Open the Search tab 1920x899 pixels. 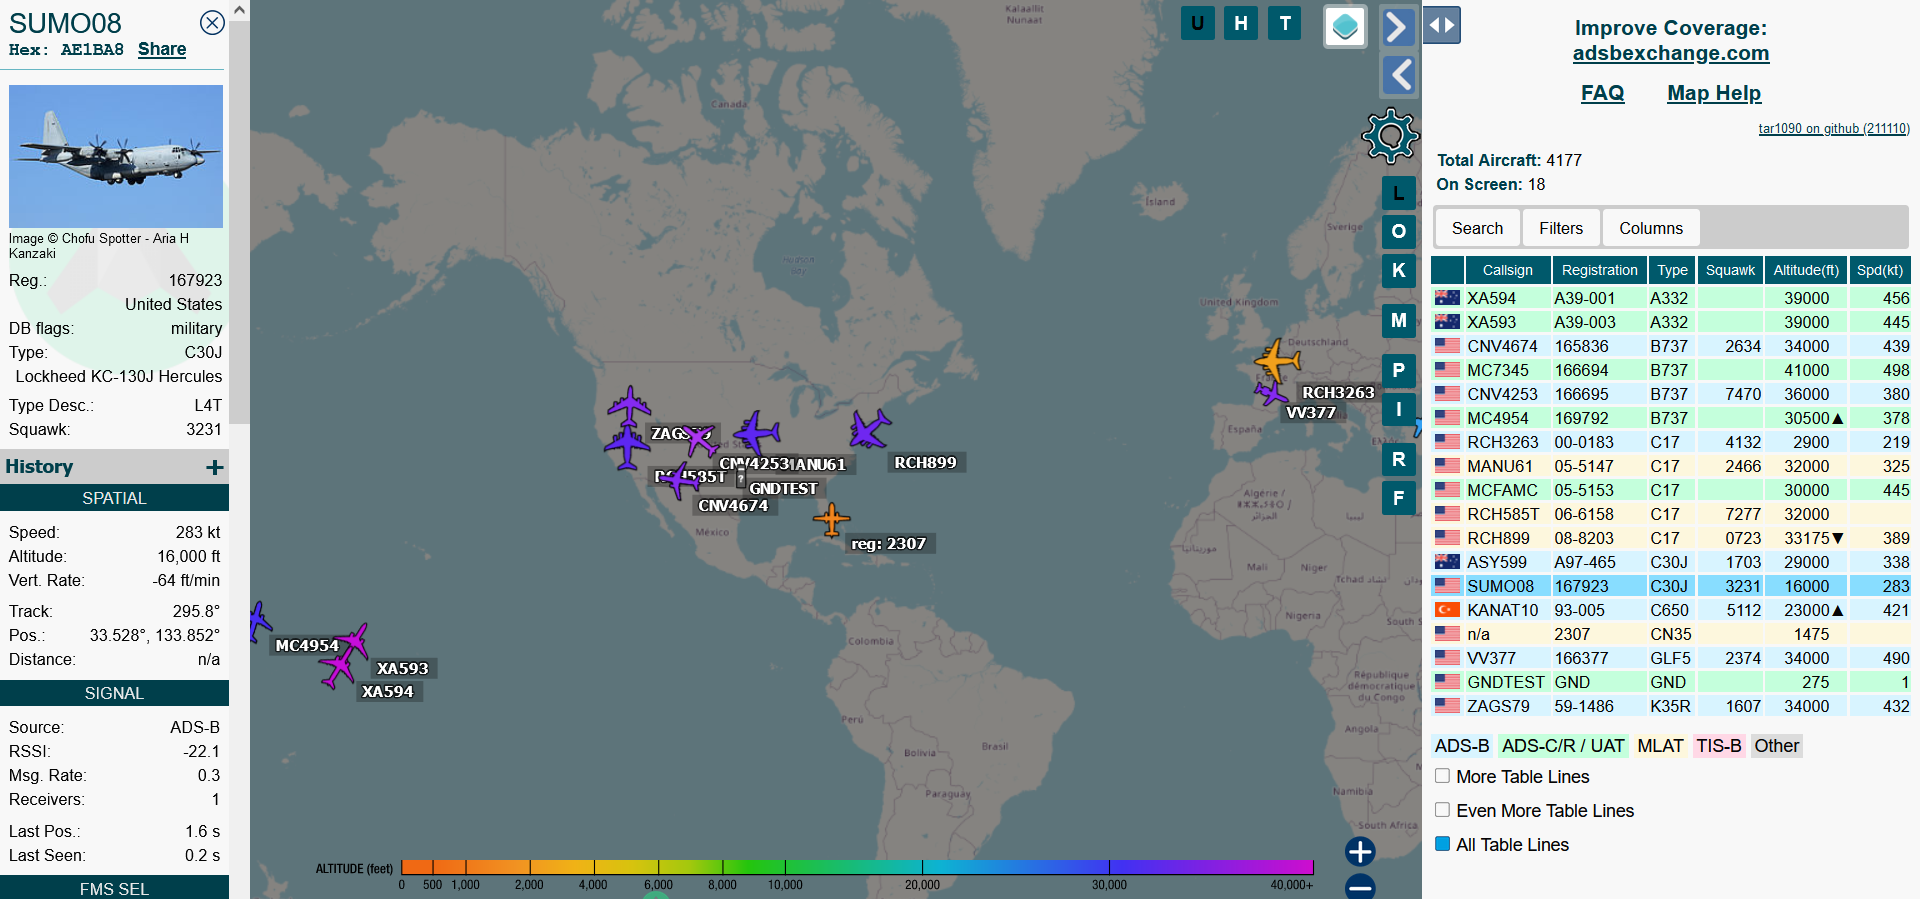click(1477, 228)
